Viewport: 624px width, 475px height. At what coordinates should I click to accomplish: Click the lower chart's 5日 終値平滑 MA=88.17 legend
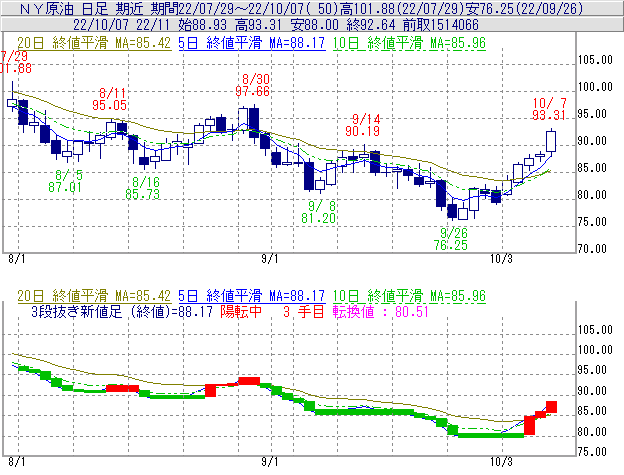(x=252, y=296)
